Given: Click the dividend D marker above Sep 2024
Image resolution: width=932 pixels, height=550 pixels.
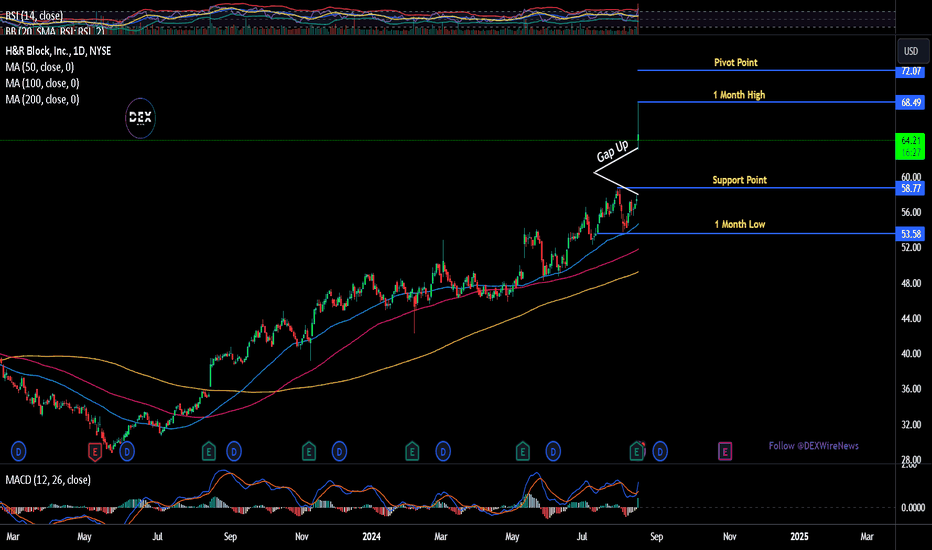Looking at the screenshot, I should pyautogui.click(x=660, y=452).
